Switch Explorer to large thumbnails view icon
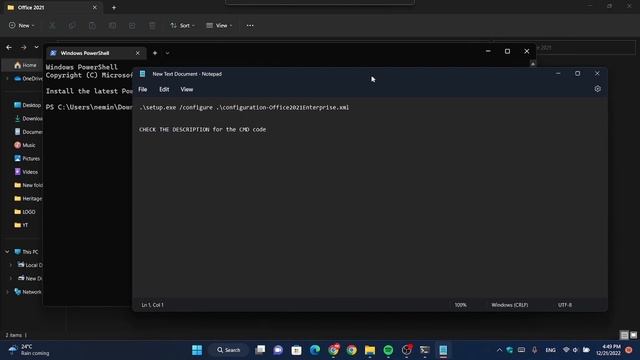 coord(633,335)
